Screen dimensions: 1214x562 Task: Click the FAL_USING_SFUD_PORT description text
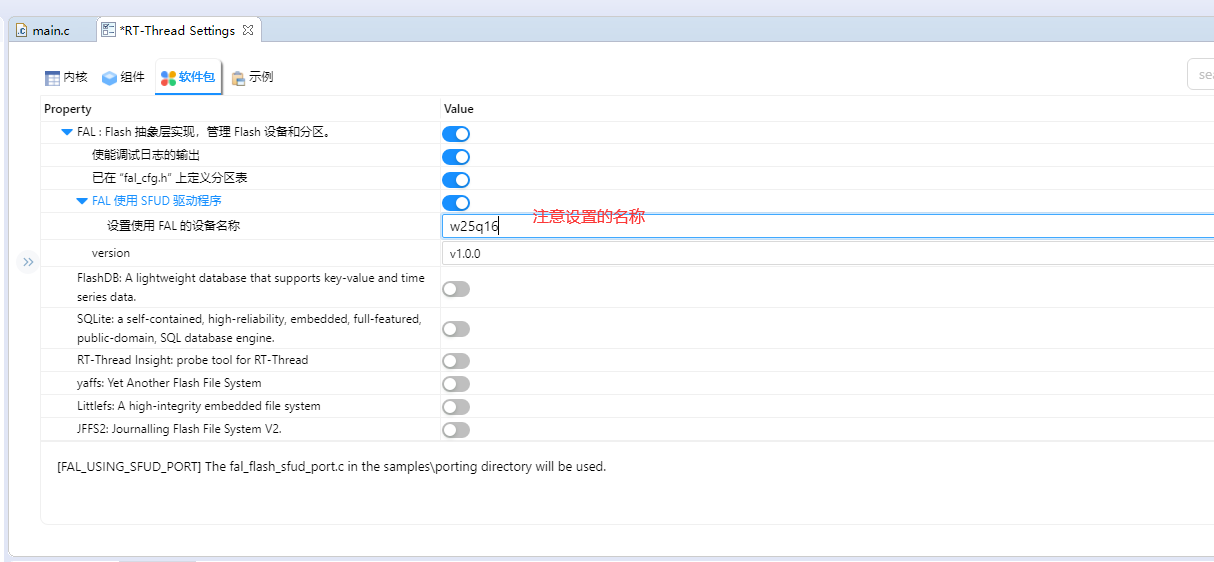(332, 466)
